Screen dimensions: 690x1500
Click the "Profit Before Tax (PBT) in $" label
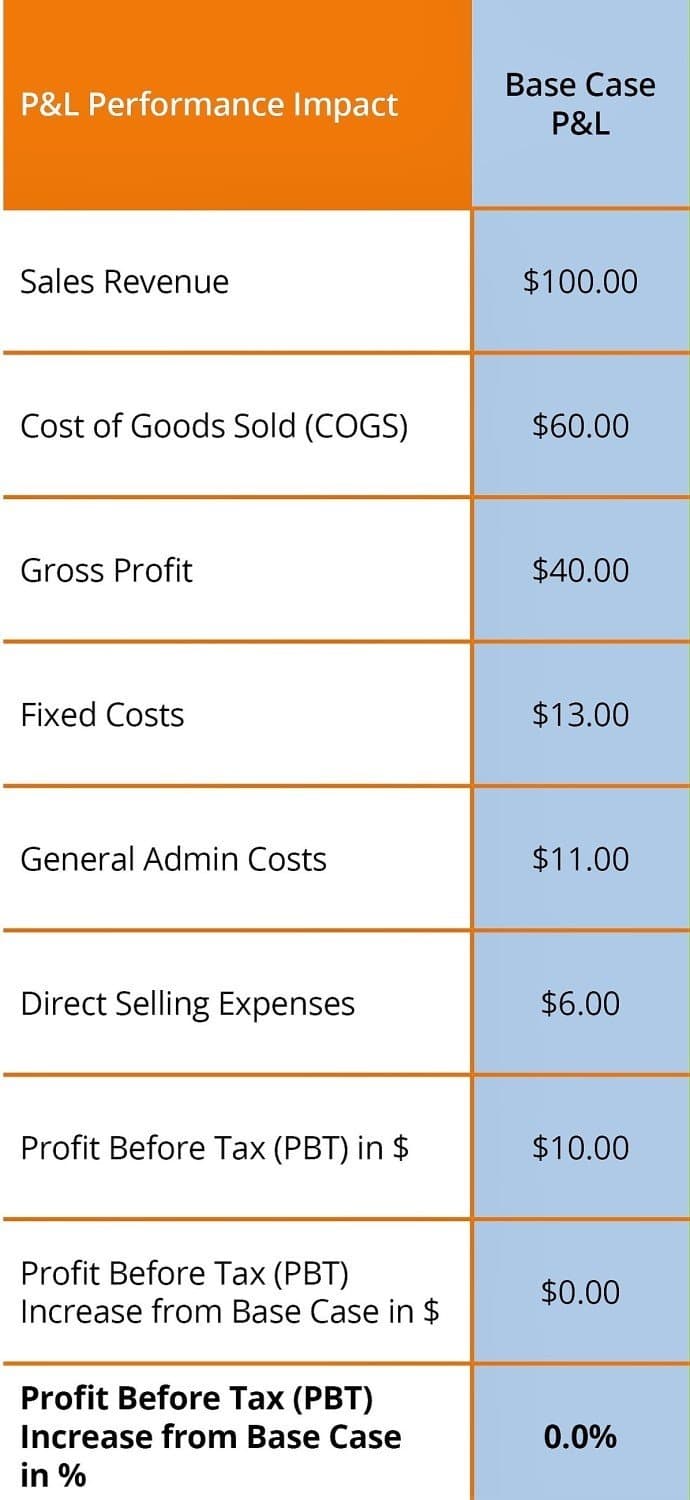pyautogui.click(x=214, y=1147)
